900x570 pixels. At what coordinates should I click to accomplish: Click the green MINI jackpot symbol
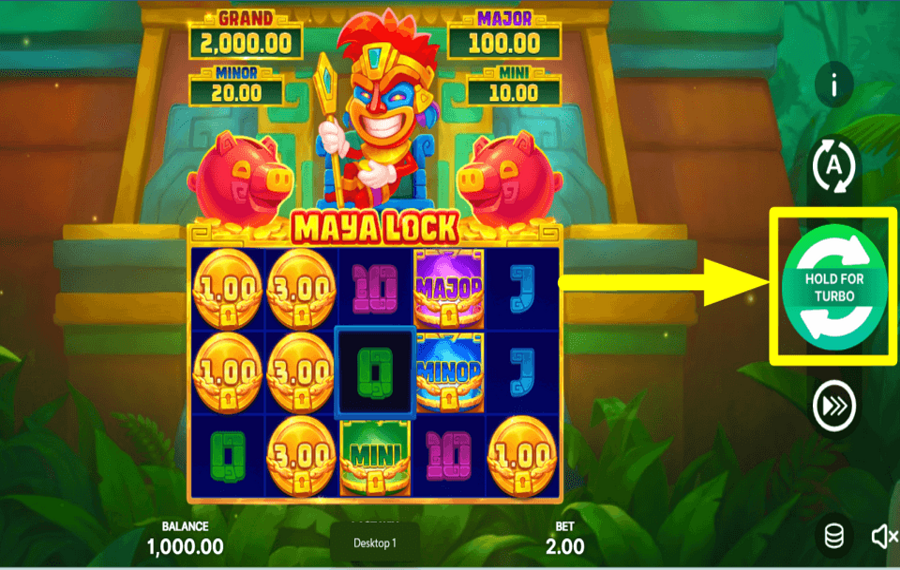coord(375,457)
